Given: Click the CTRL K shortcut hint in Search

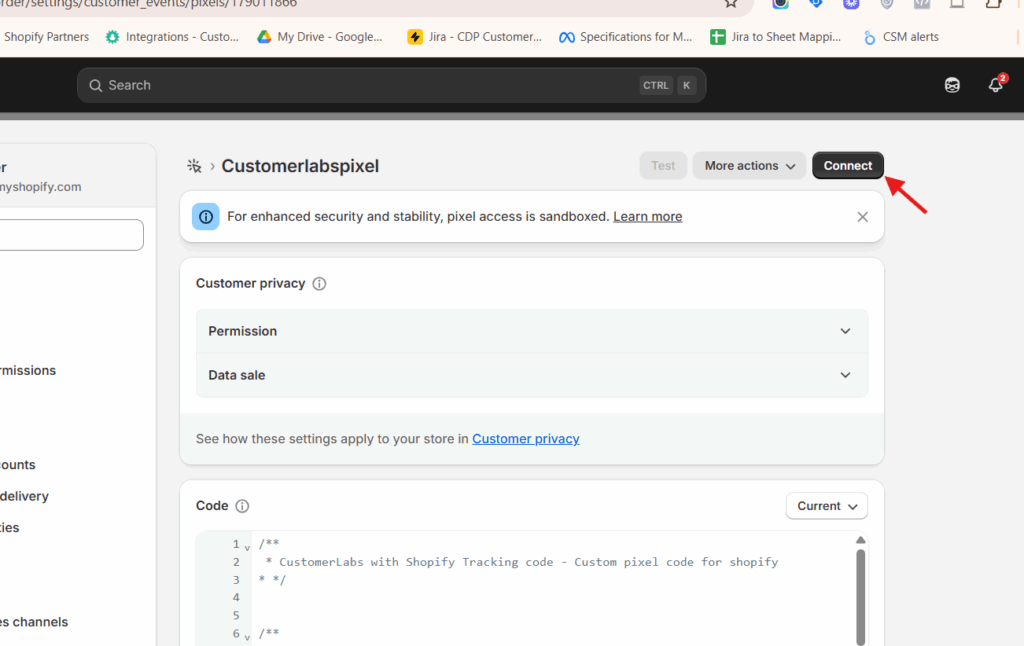Looking at the screenshot, I should click(x=668, y=86).
